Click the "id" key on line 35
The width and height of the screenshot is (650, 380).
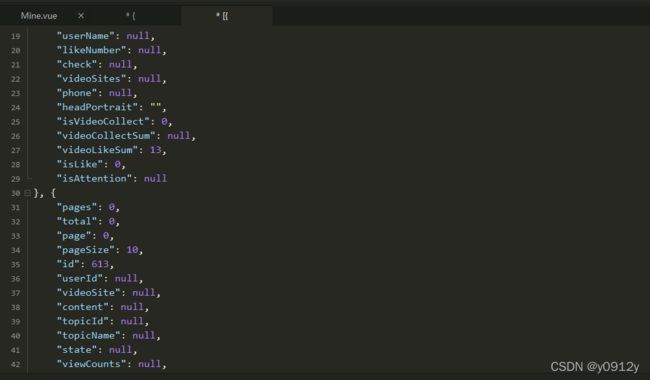click(x=68, y=264)
